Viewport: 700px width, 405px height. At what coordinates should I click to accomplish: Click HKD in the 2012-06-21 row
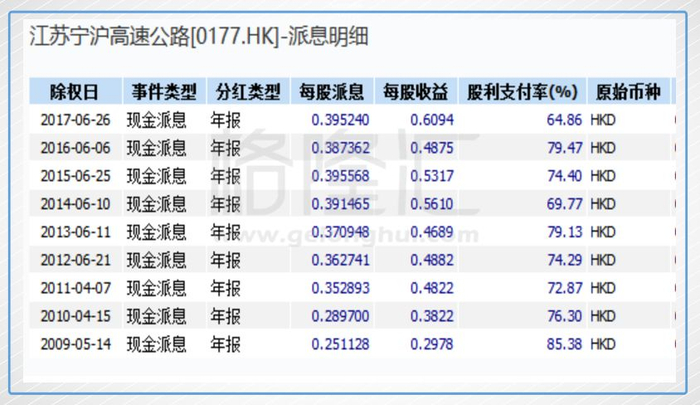point(603,260)
